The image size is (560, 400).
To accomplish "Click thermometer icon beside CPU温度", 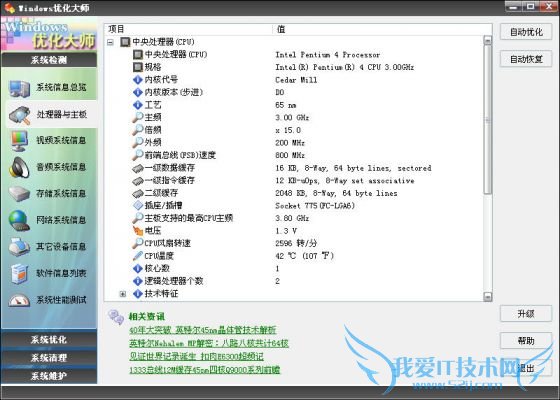I will point(138,256).
